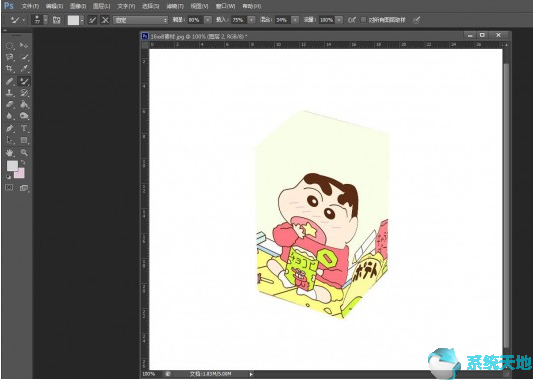Open the 编辑(E) Edit menu
Image resolution: width=533 pixels, height=380 pixels.
[x=54, y=6]
